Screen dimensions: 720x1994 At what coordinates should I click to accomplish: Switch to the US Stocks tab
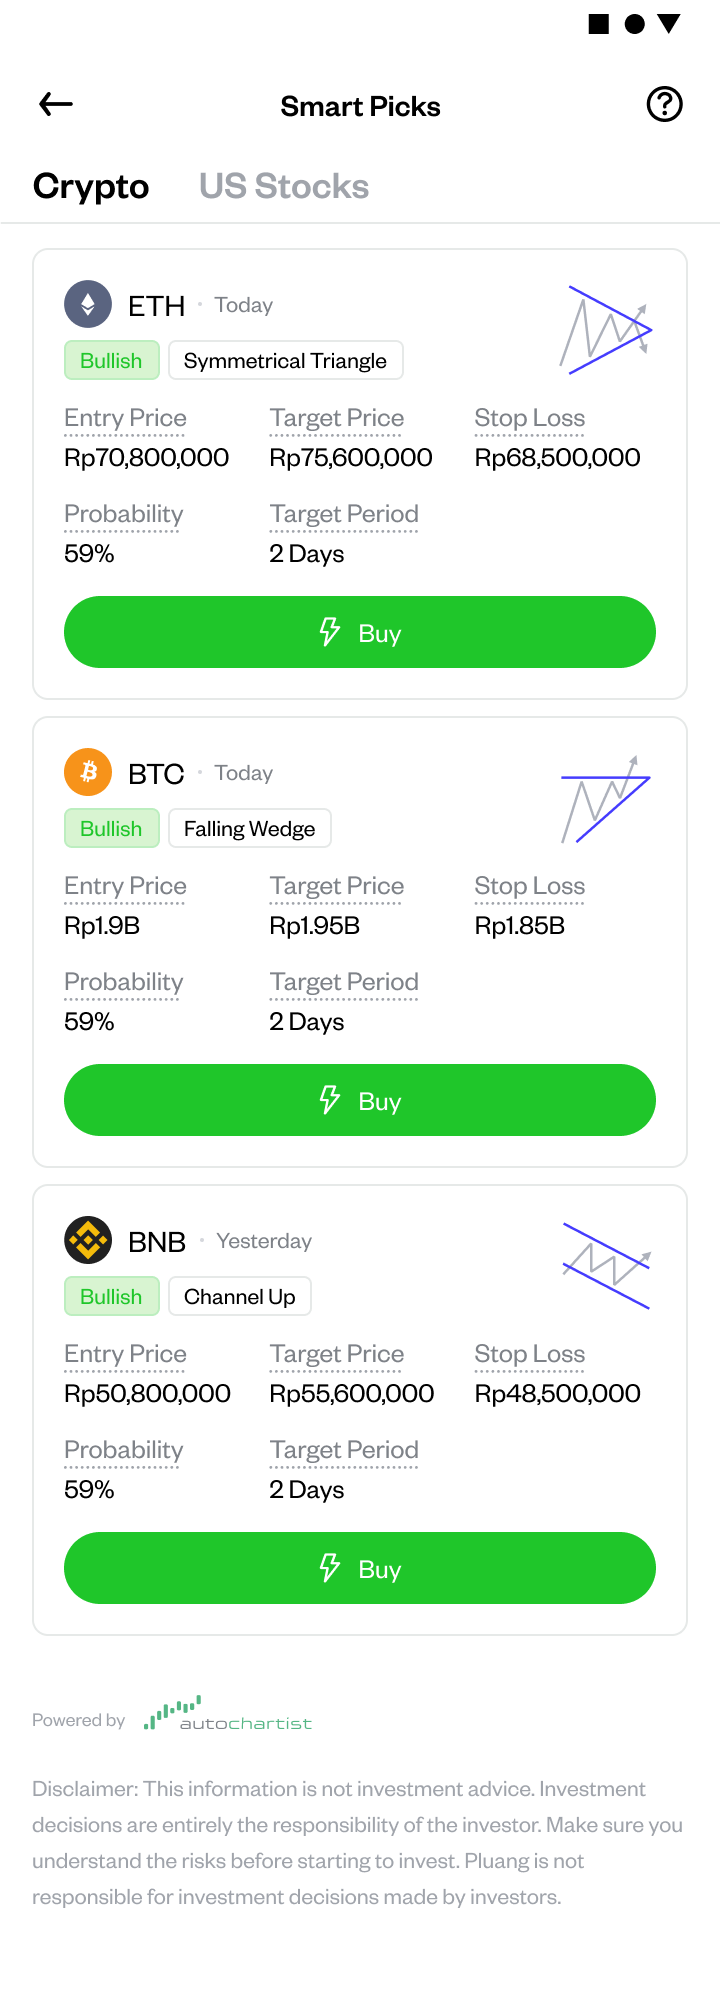[284, 186]
